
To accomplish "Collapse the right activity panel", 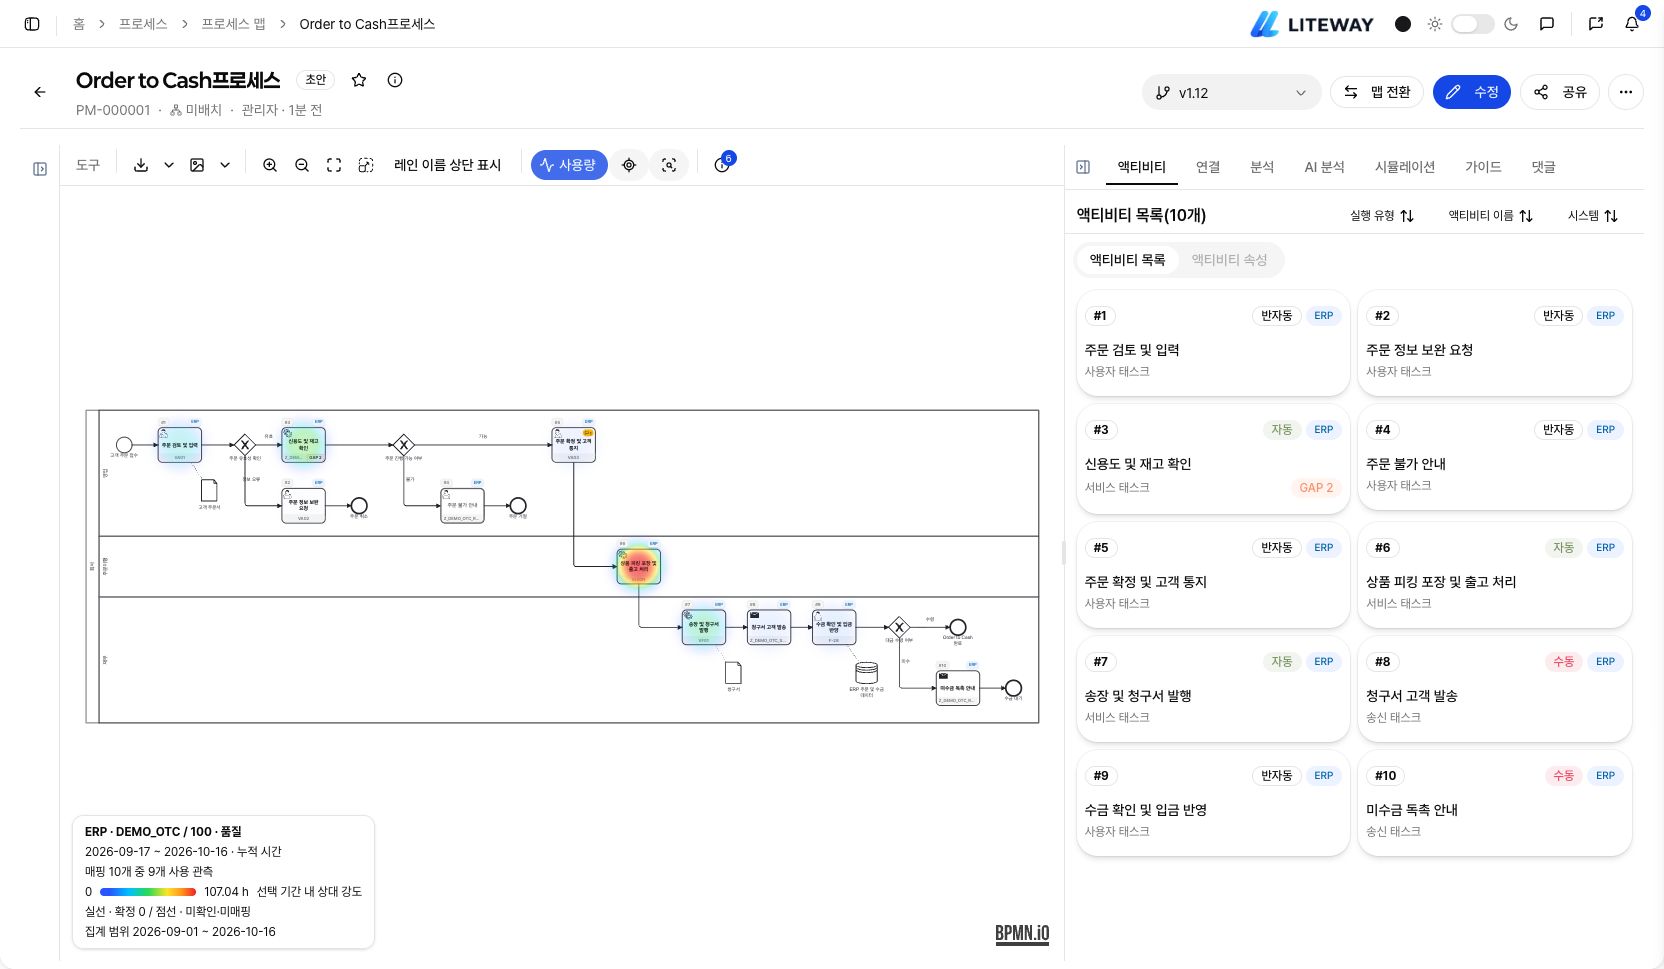I will click(x=1083, y=167).
